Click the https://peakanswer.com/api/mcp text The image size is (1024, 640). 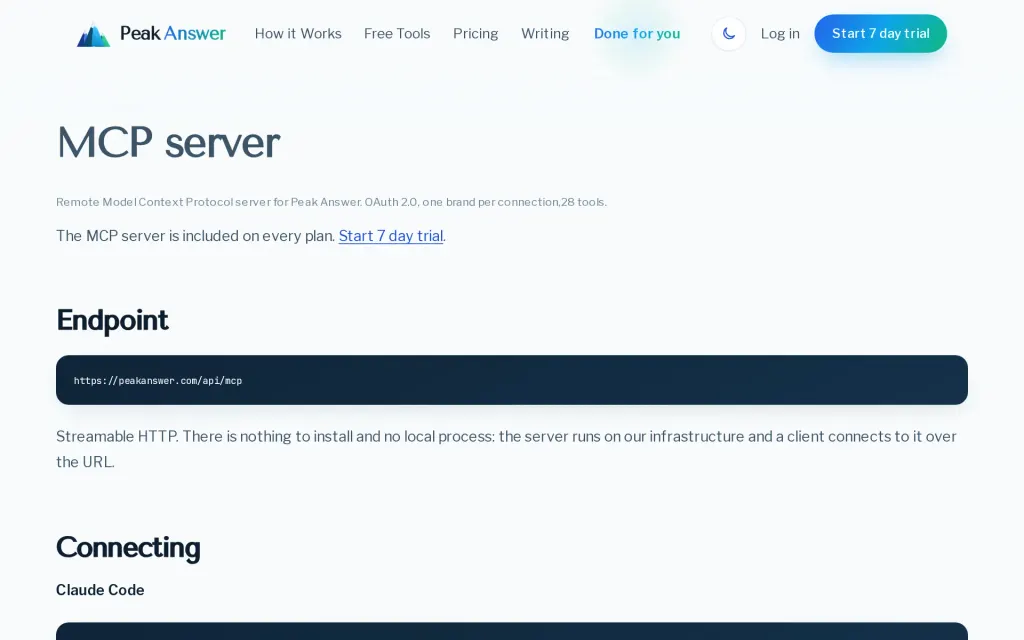pyautogui.click(x=158, y=381)
